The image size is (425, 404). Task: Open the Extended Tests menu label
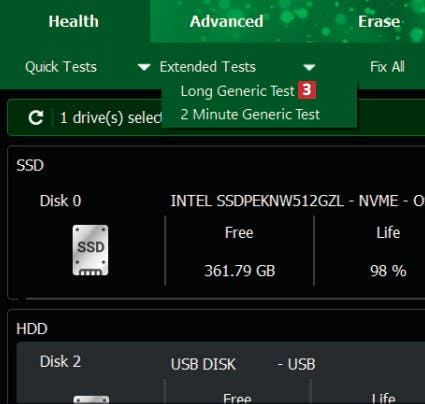click(208, 67)
